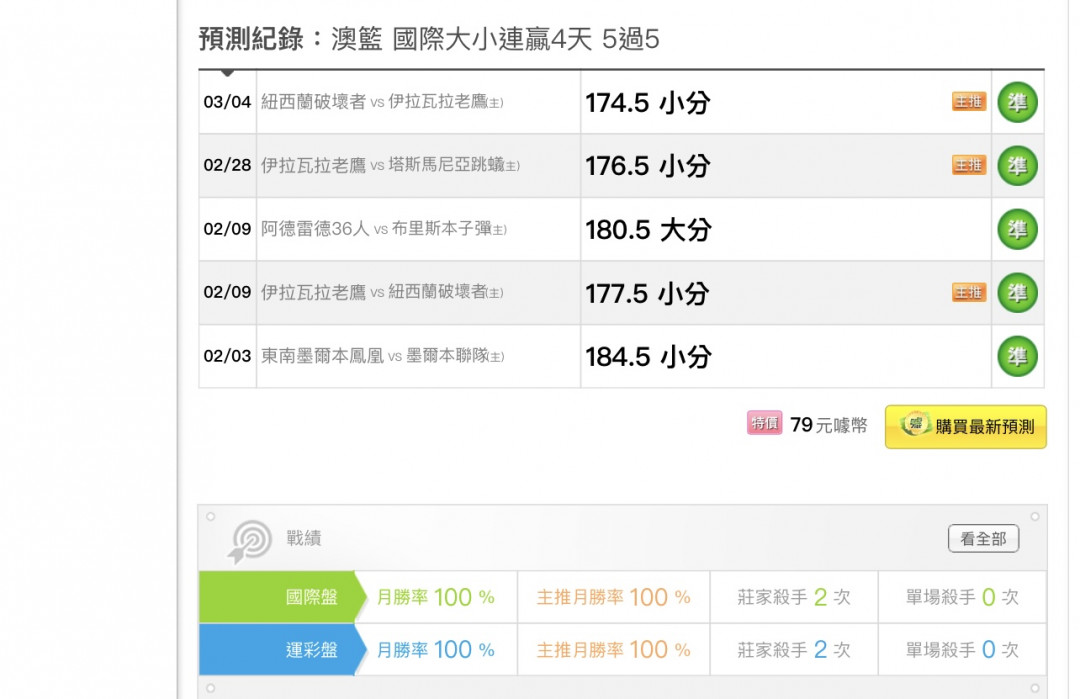The width and height of the screenshot is (1080, 699).
Task: Click the matchup 伊拉瓦拉老鷹 vs 紐西蘭破壞者
Action: [382, 292]
